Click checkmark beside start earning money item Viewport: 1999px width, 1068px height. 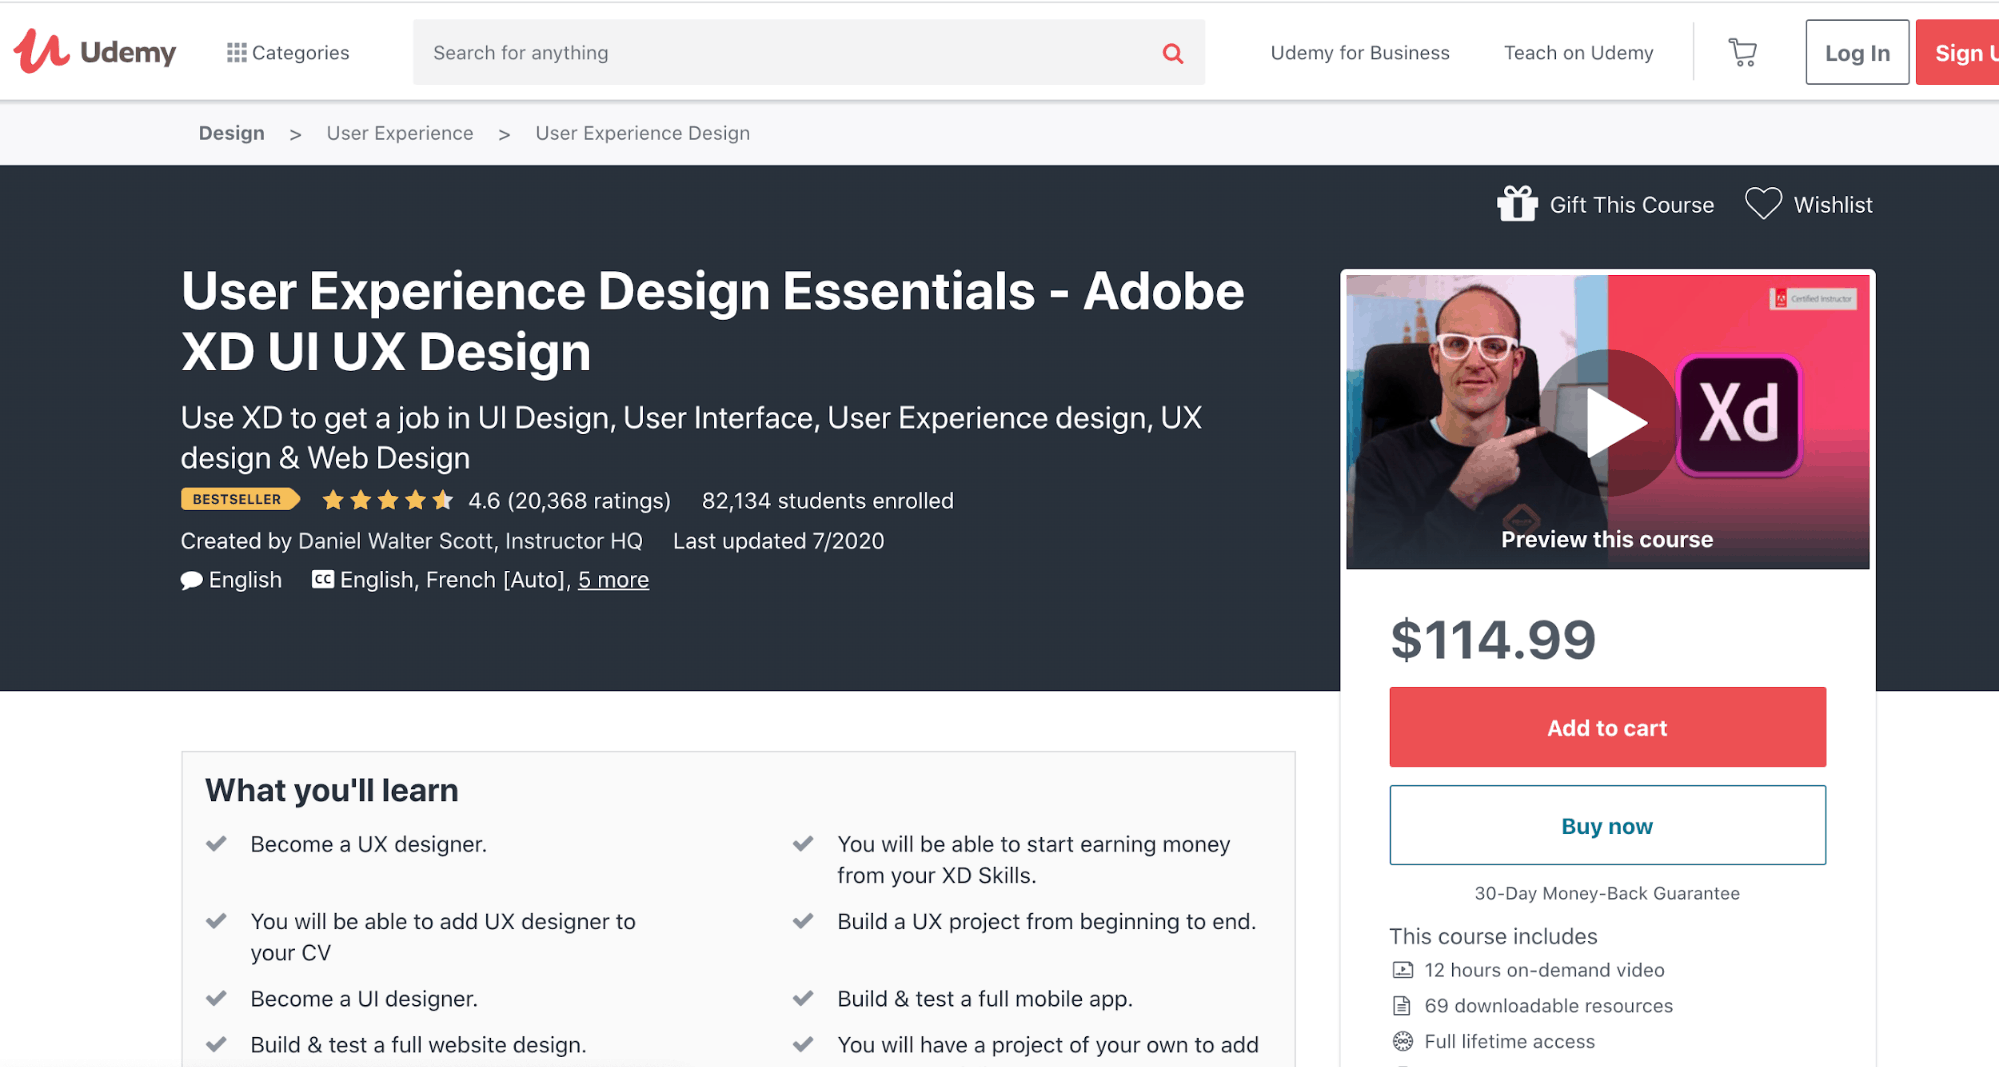[x=803, y=844]
